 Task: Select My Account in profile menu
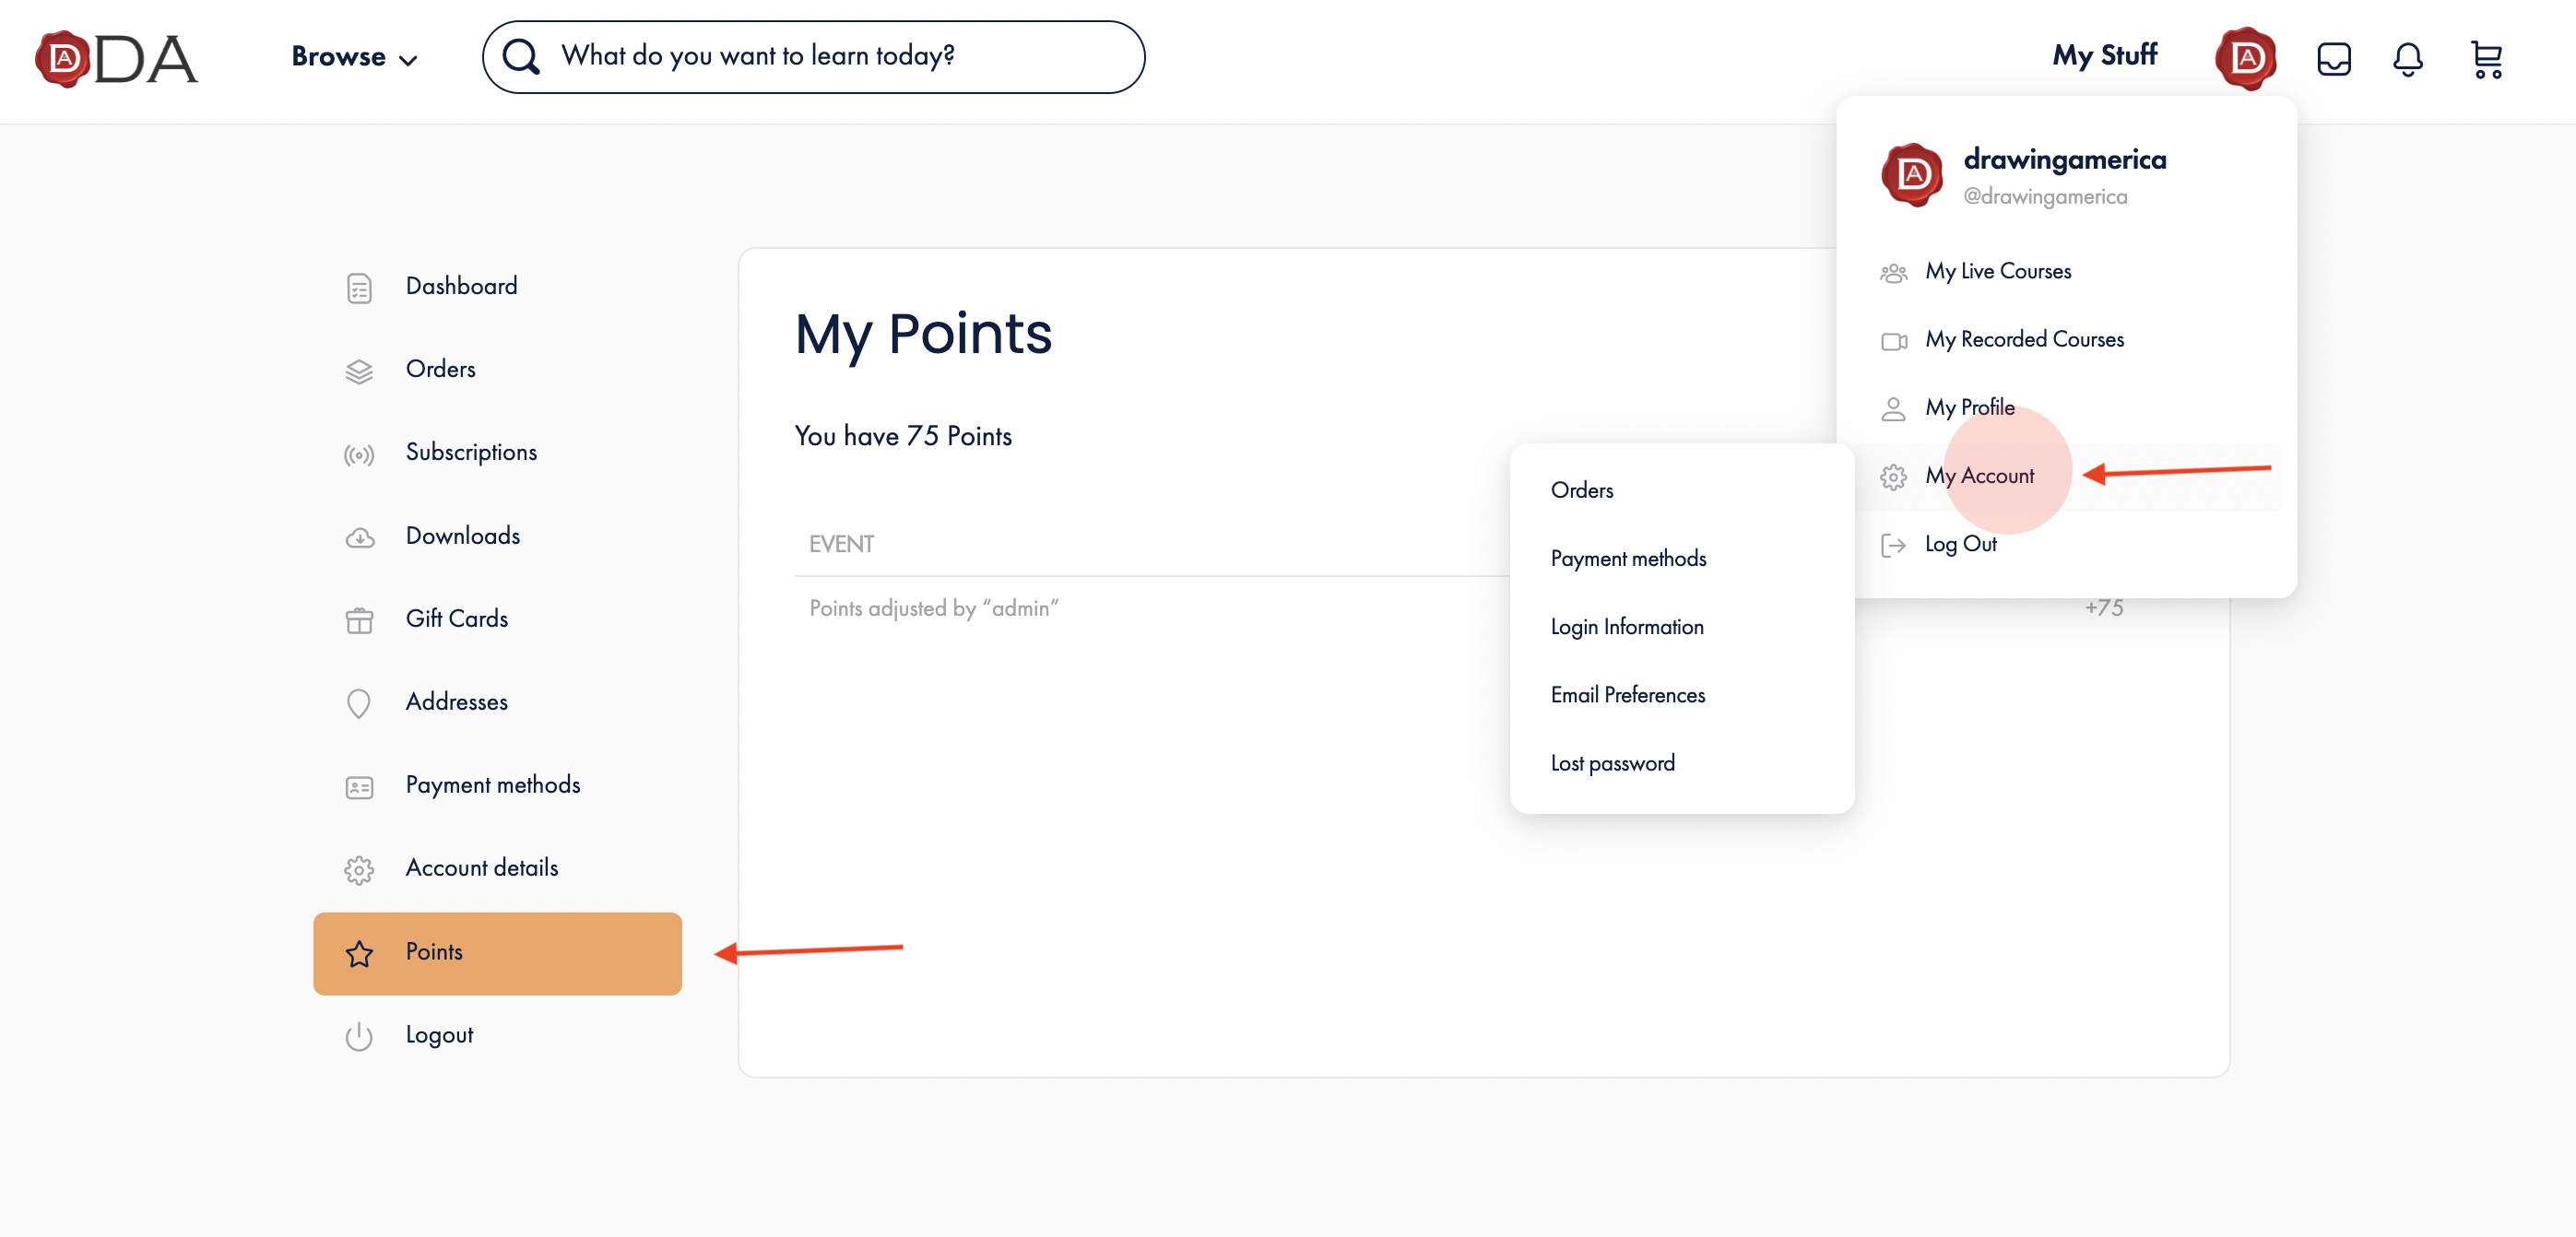[x=1979, y=476]
